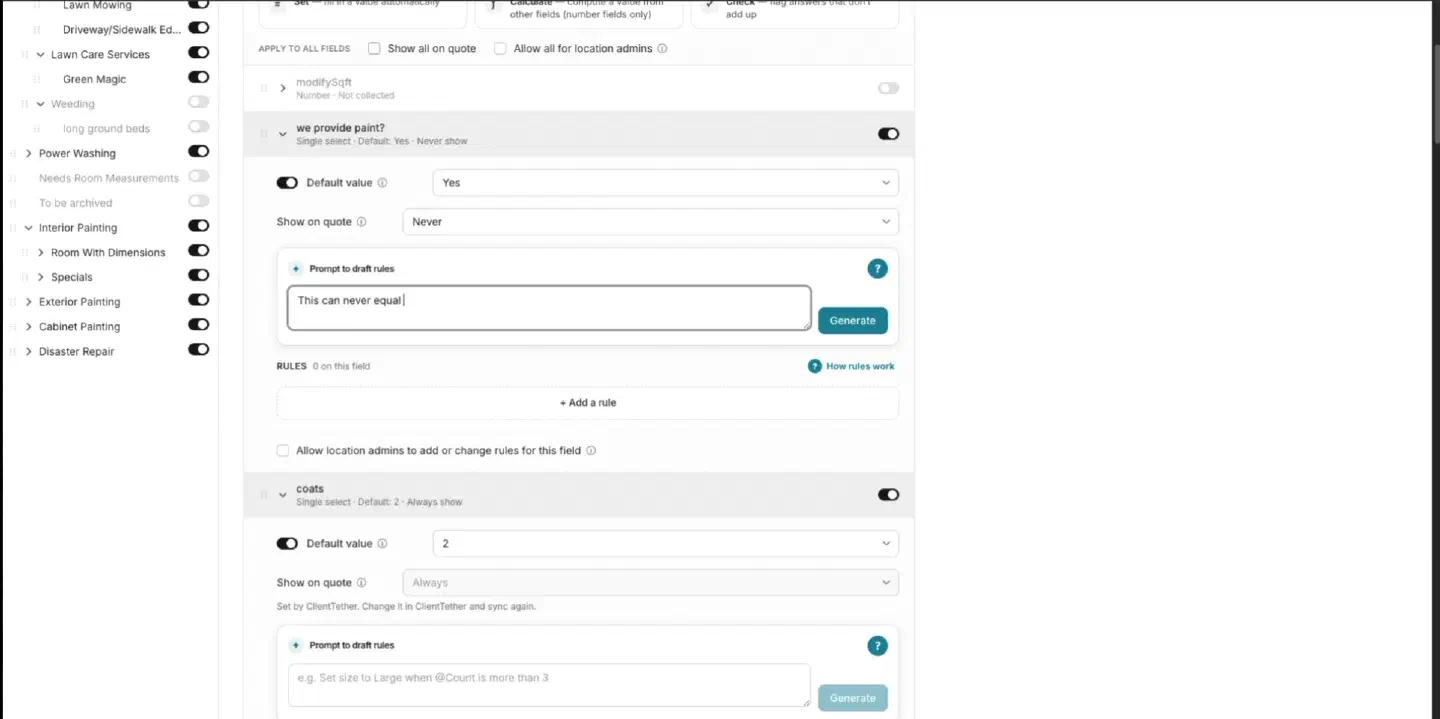Click Show on quote info icon under coats
Image resolution: width=1440 pixels, height=719 pixels.
(x=361, y=583)
